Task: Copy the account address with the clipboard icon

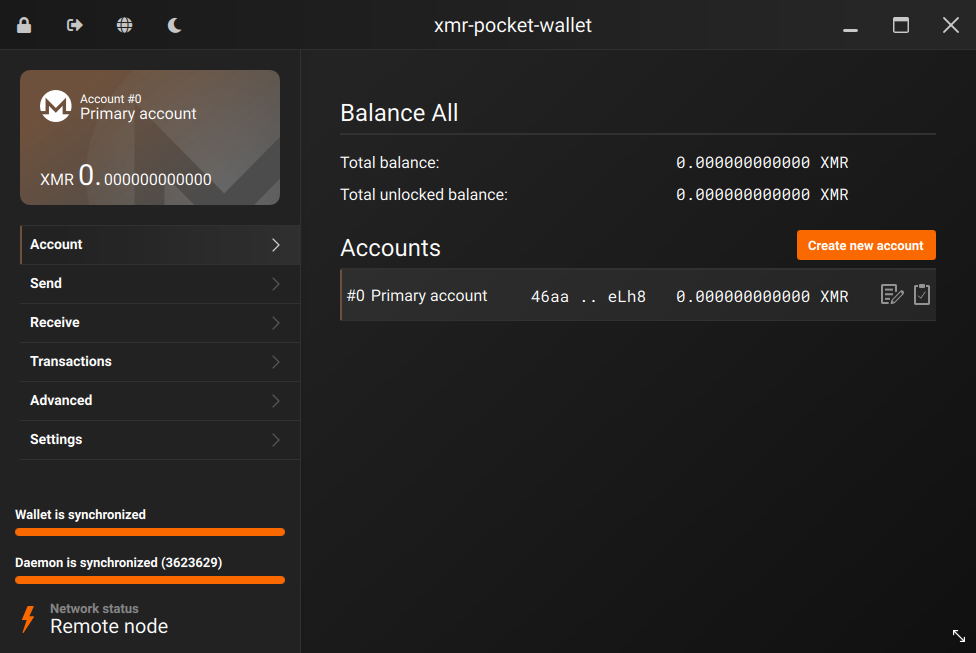Action: 921,294
